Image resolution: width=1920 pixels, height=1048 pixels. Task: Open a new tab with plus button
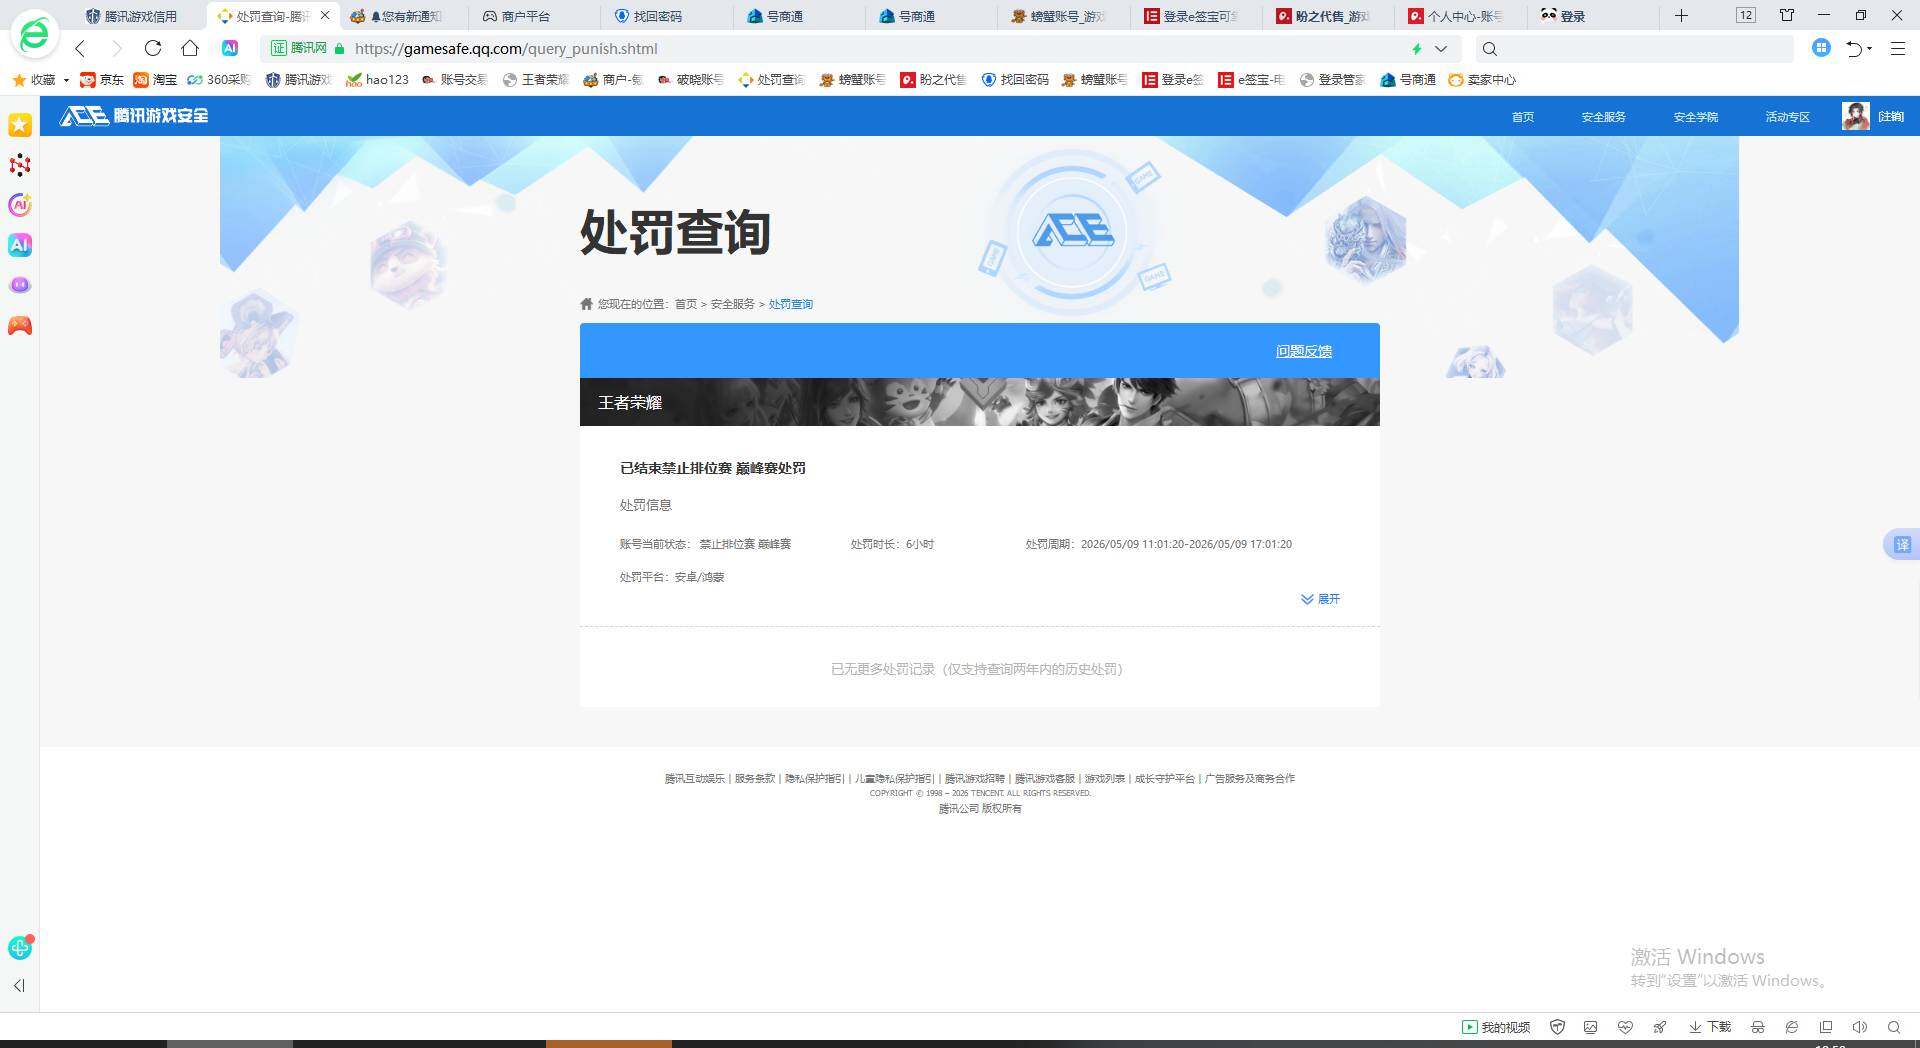pos(1681,15)
